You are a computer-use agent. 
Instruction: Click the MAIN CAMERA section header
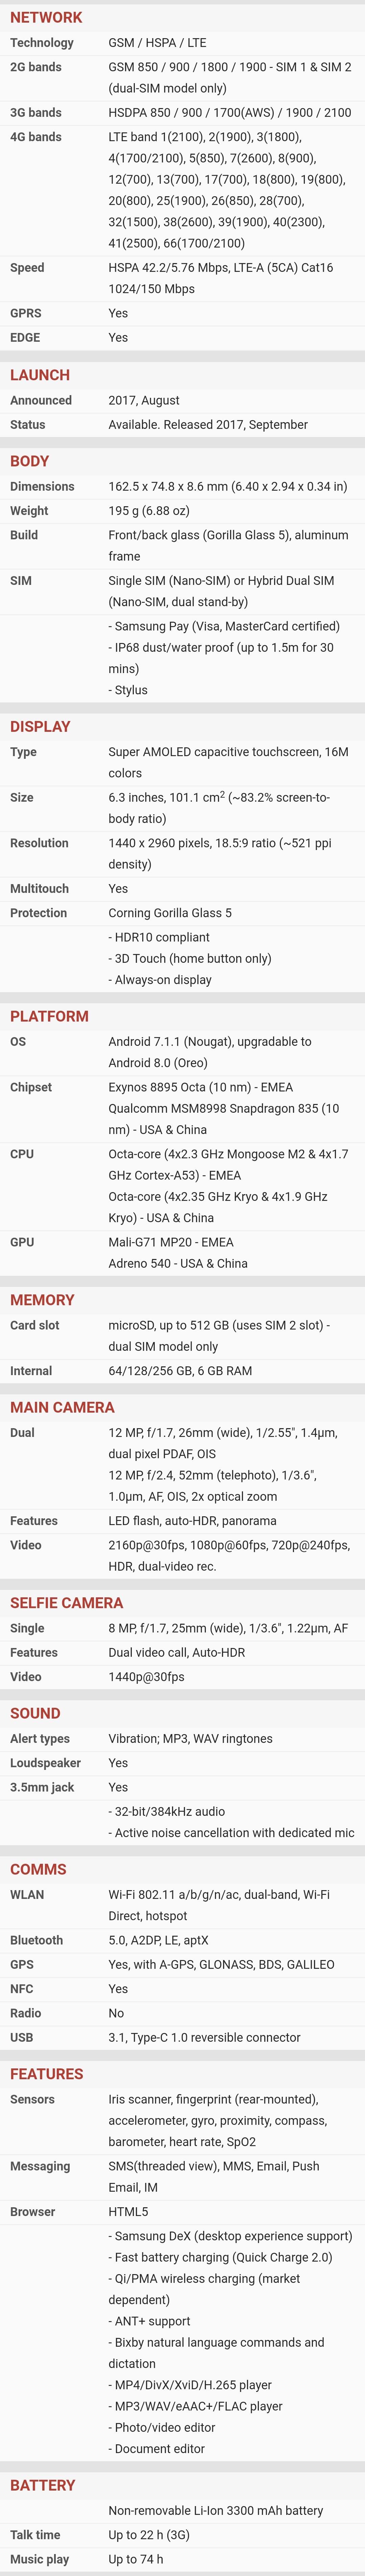point(62,1407)
